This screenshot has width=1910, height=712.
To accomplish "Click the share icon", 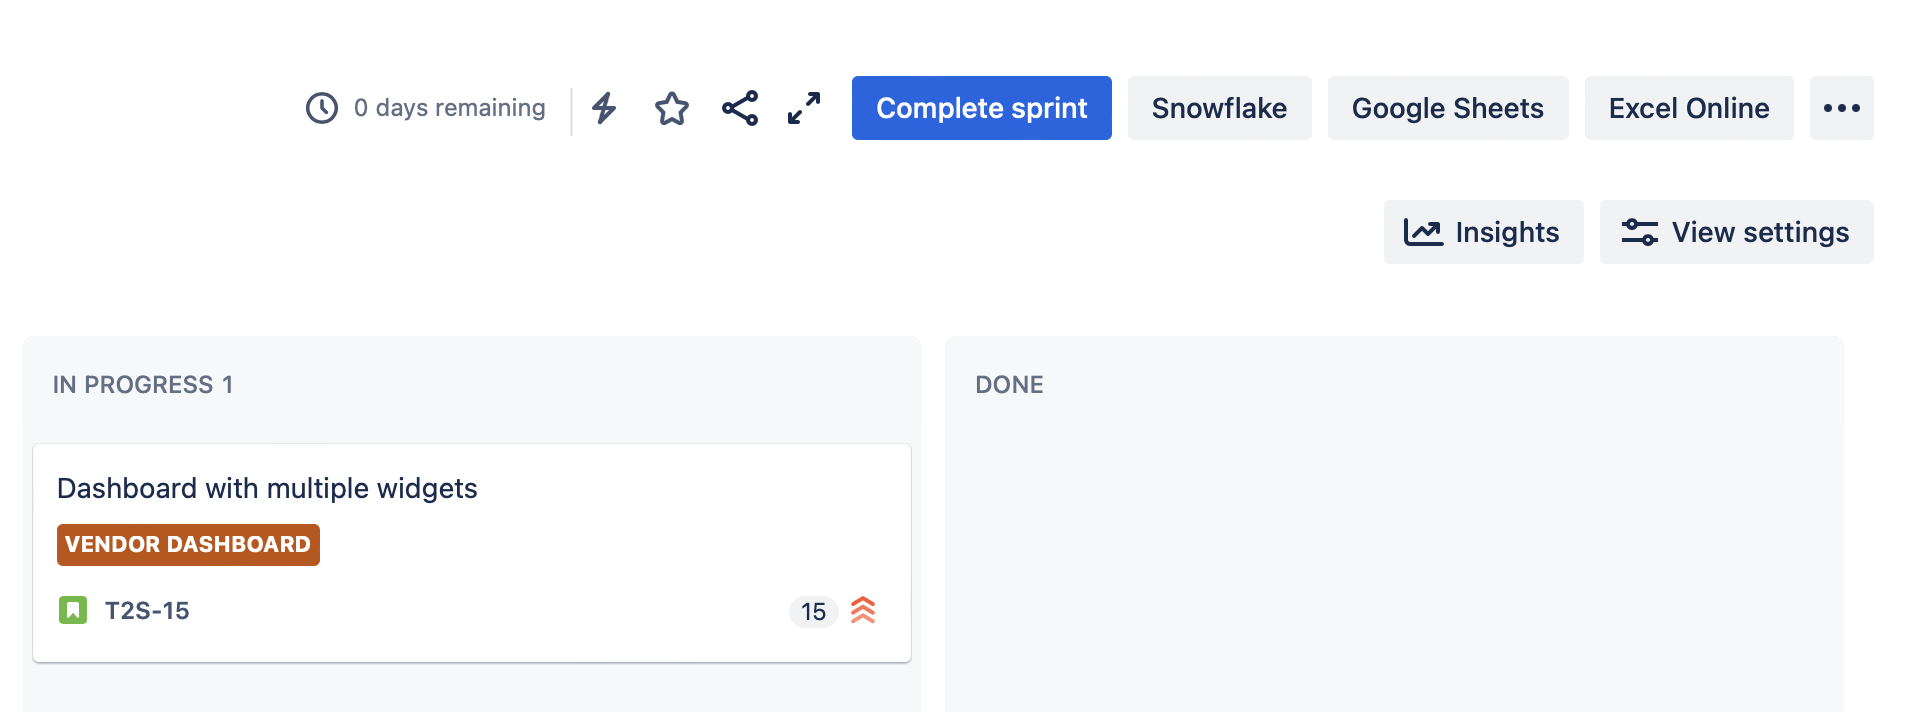I will 740,108.
